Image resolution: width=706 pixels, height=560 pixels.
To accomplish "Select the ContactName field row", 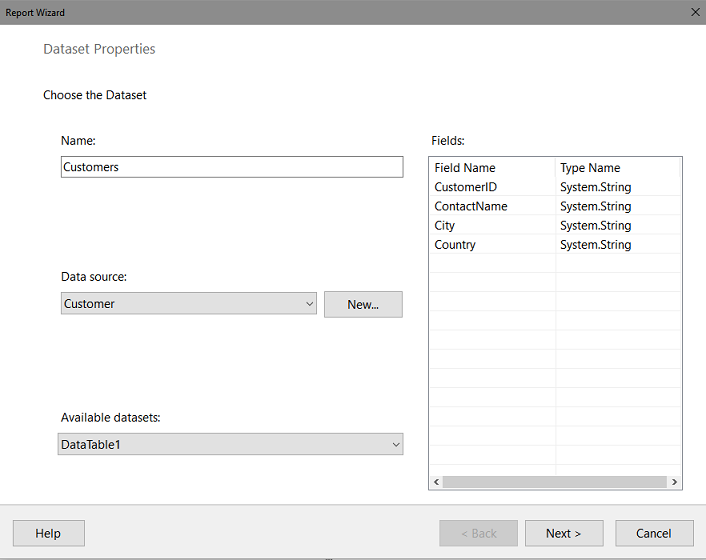I will [x=555, y=206].
